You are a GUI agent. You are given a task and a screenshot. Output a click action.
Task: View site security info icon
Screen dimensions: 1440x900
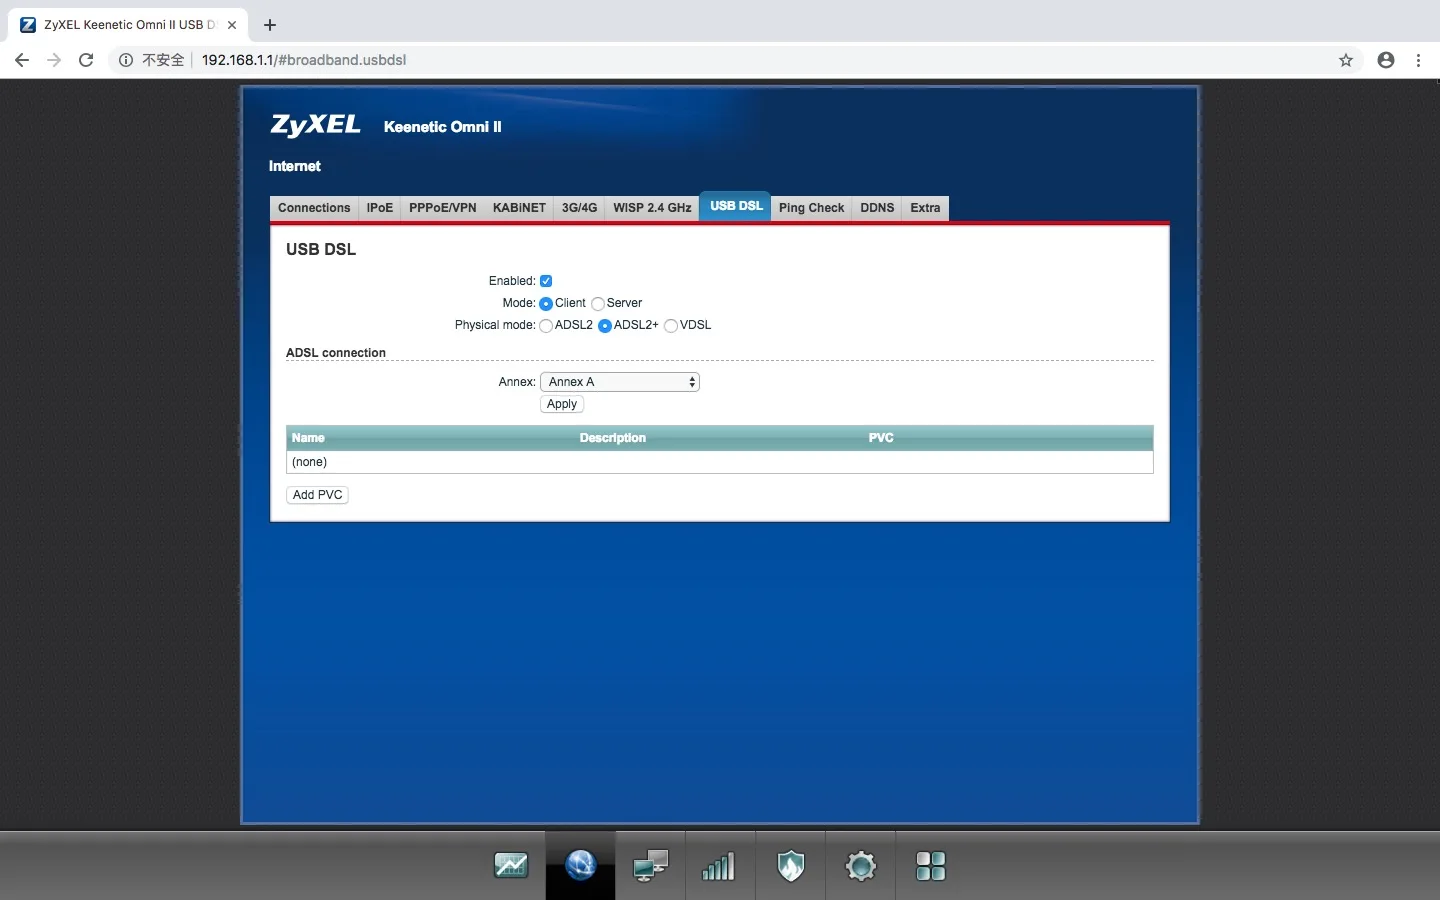click(x=126, y=60)
